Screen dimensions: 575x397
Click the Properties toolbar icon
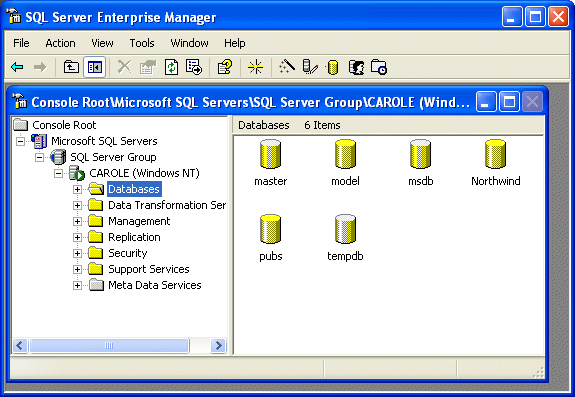coord(148,67)
